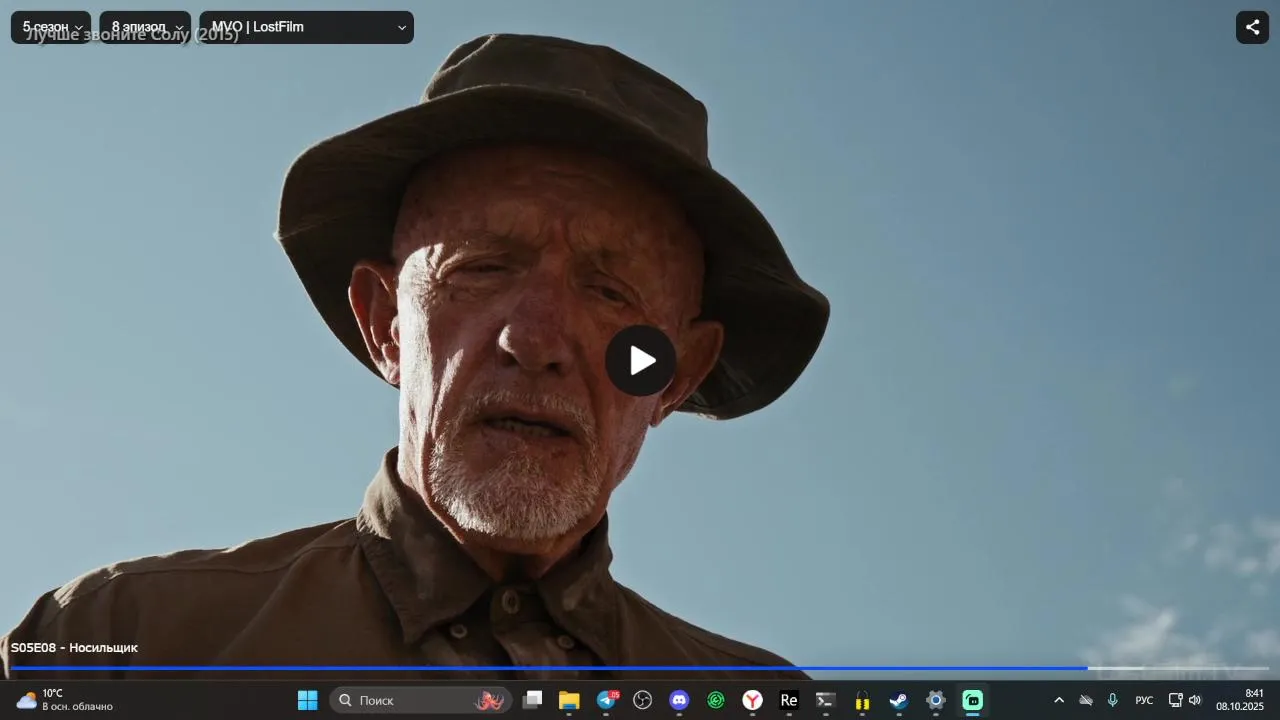Open the terminal app from the taskbar
This screenshot has height=720, width=1280.
[826, 700]
